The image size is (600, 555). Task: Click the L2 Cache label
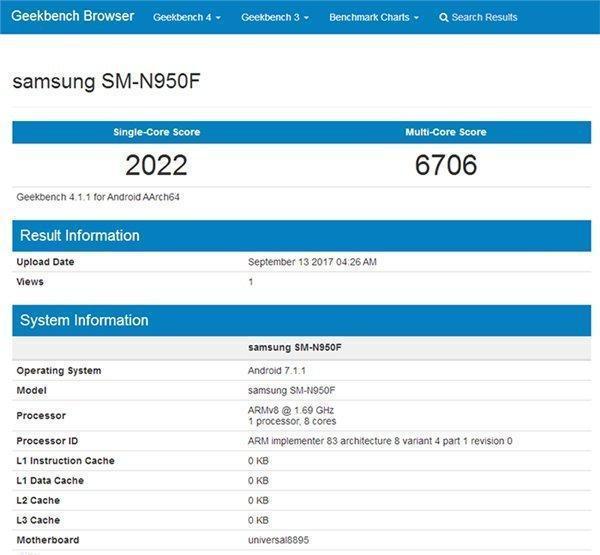click(x=38, y=501)
